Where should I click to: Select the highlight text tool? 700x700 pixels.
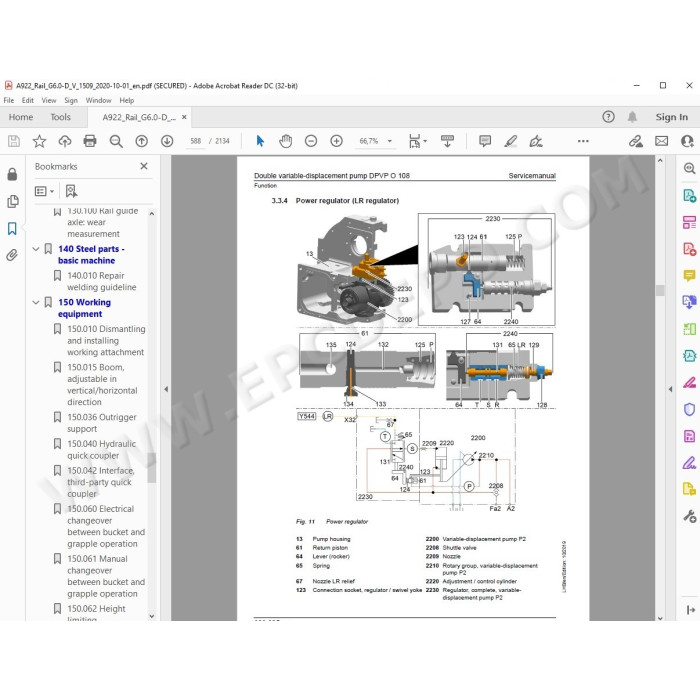click(511, 142)
